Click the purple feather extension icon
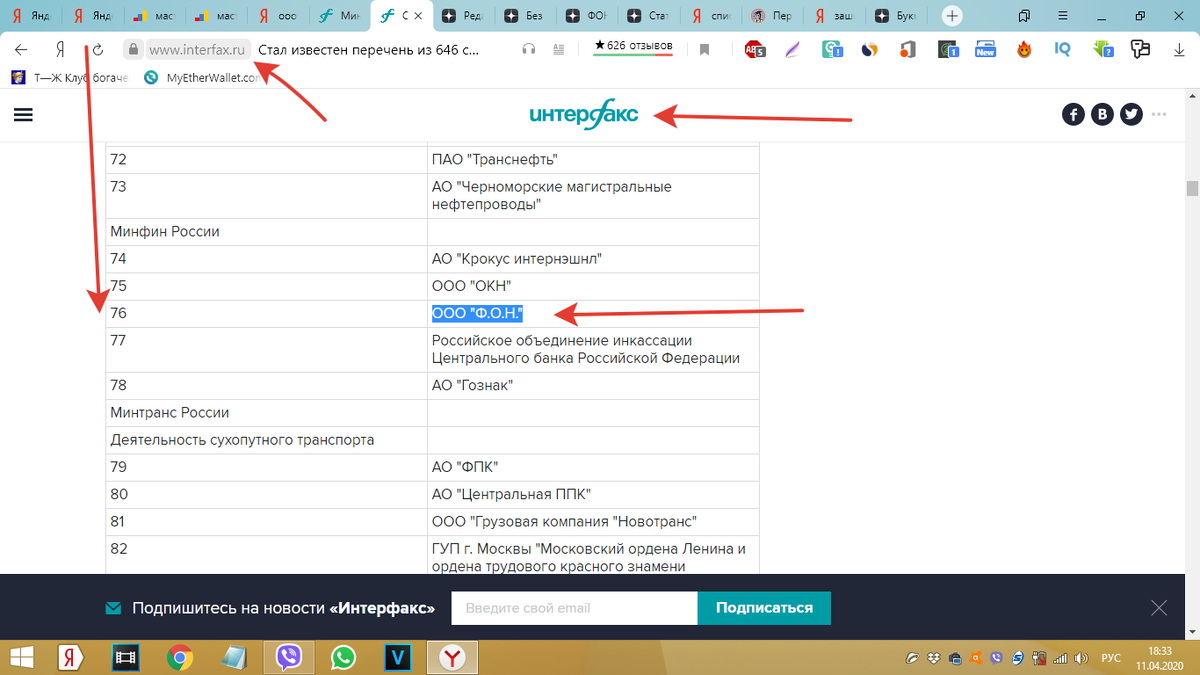1200x675 pixels. tap(793, 49)
